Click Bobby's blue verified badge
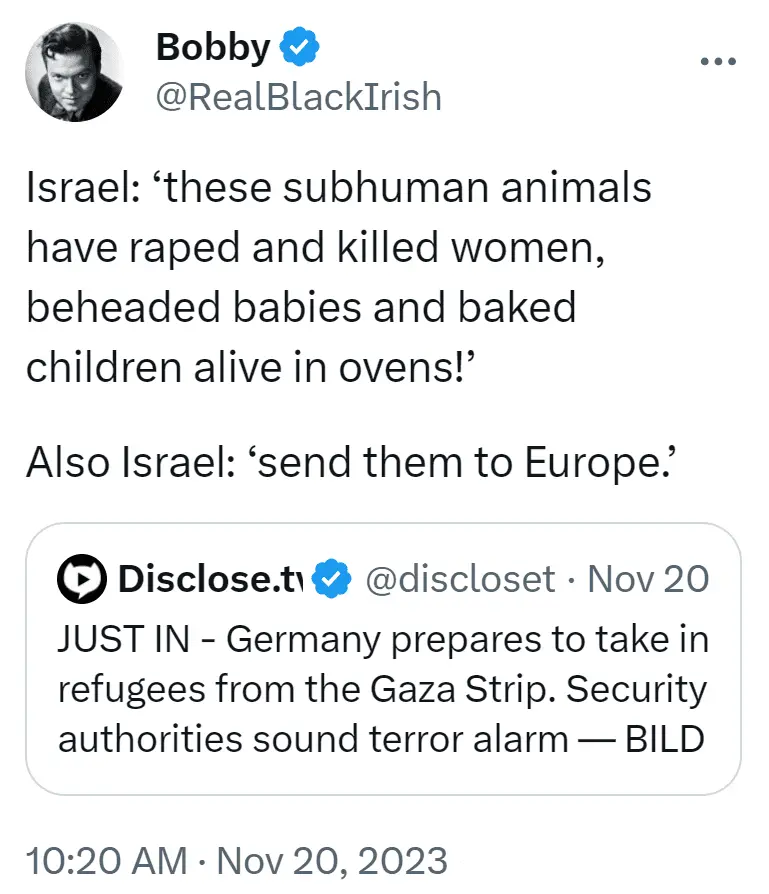The image size is (769, 894). (x=300, y=47)
